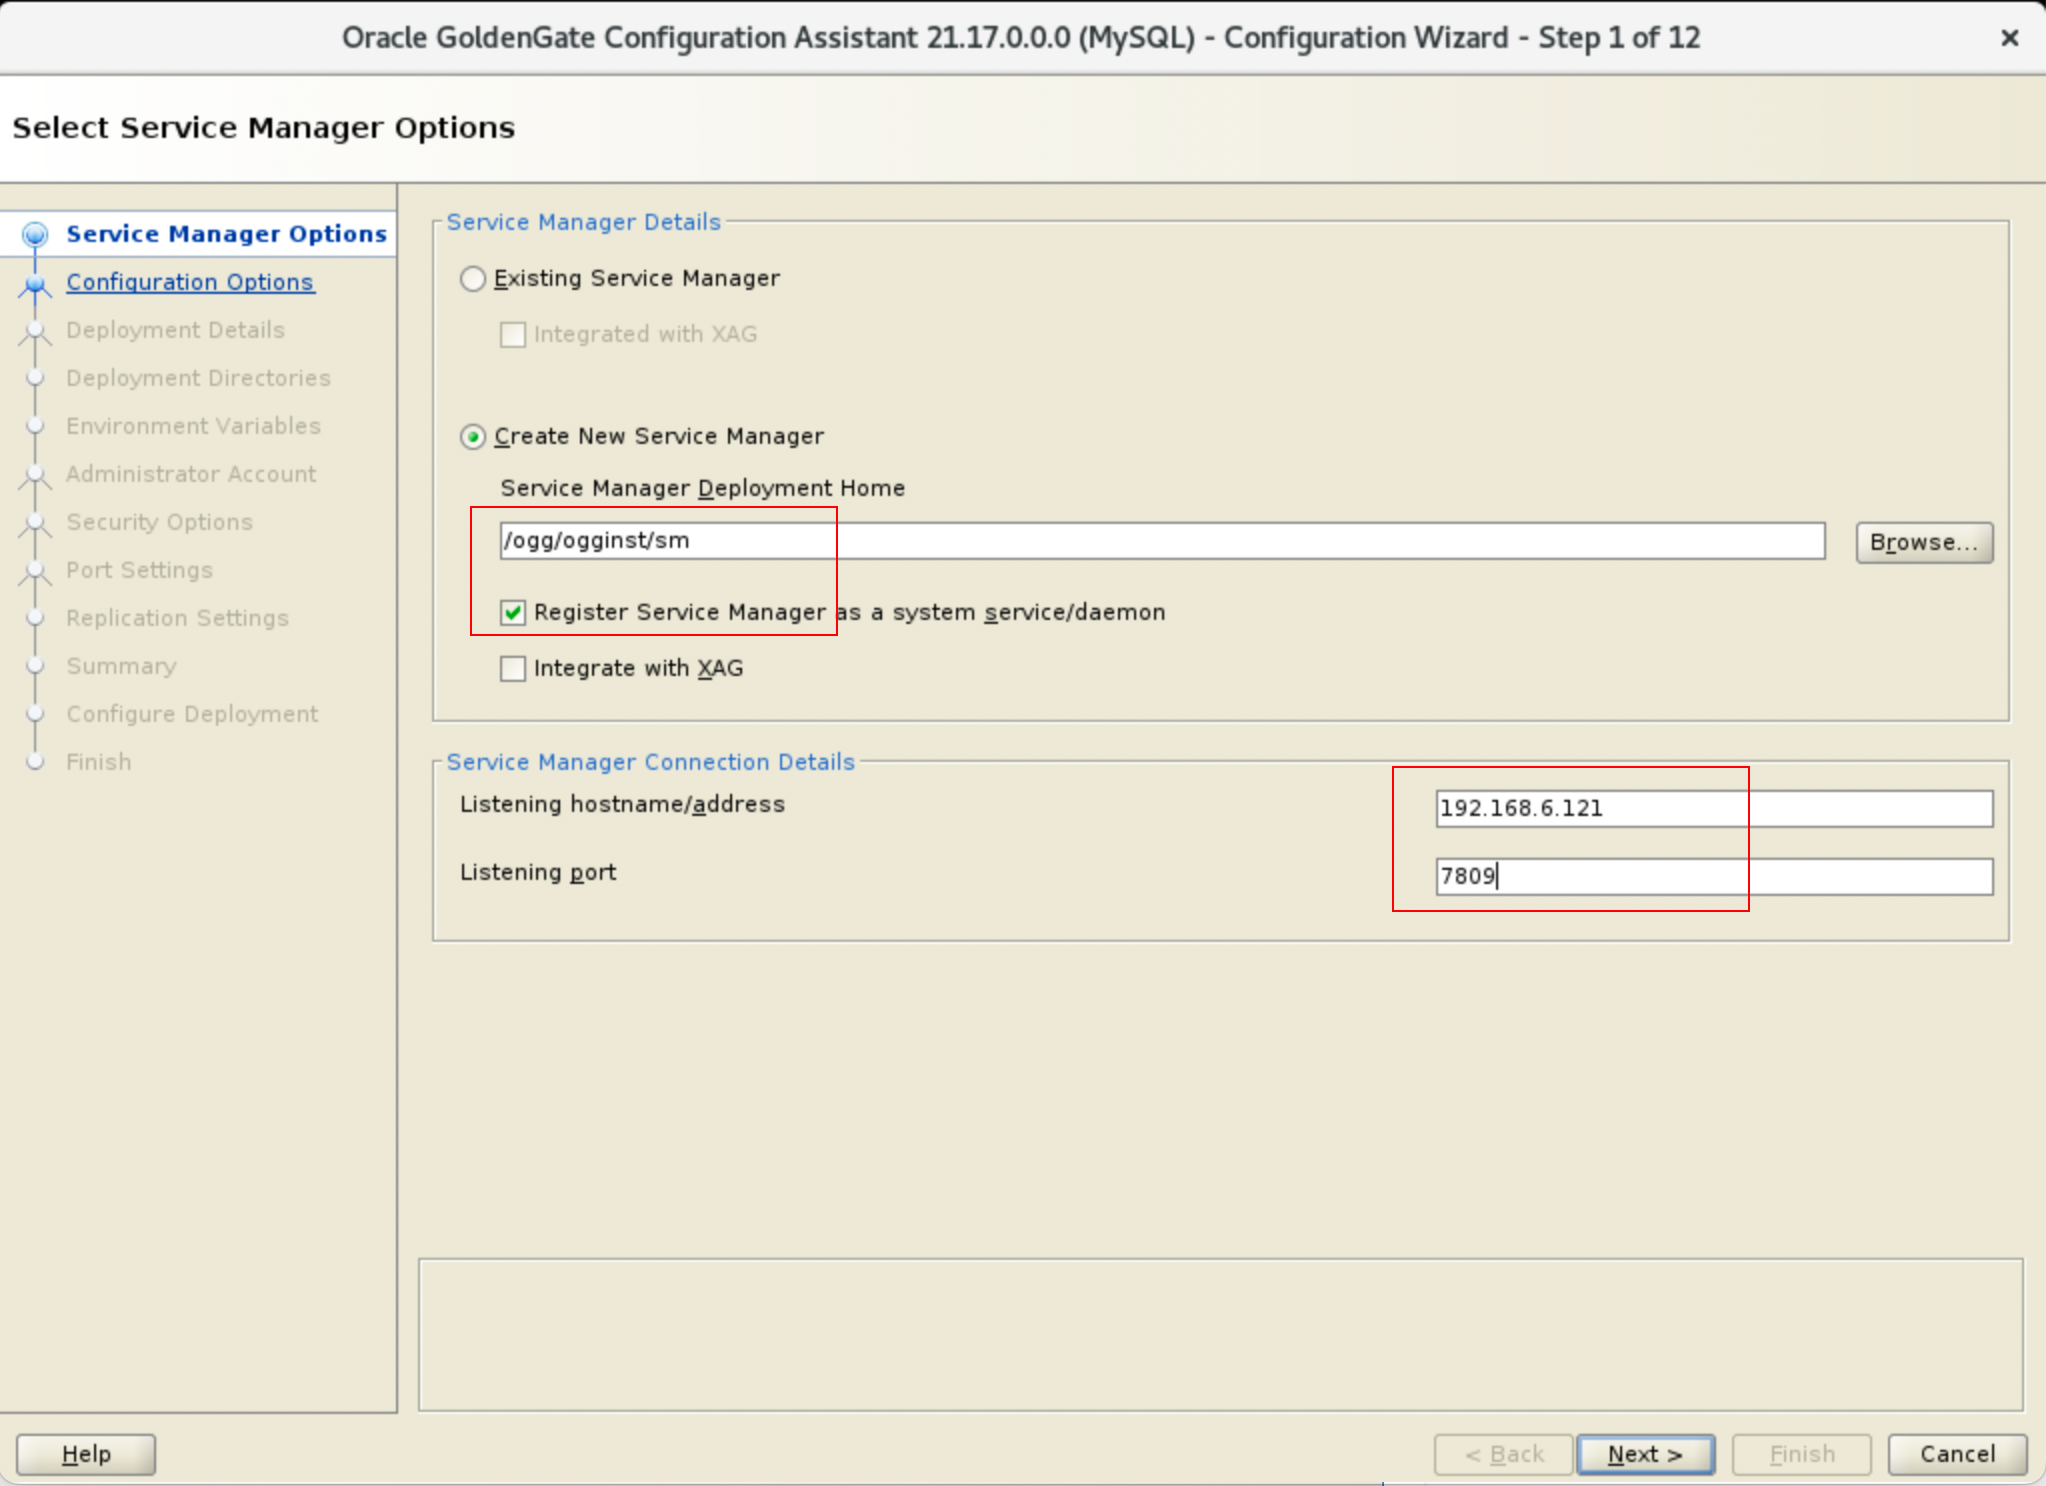2046x1486 pixels.
Task: Enable Integrate with XAG checkbox
Action: [513, 669]
